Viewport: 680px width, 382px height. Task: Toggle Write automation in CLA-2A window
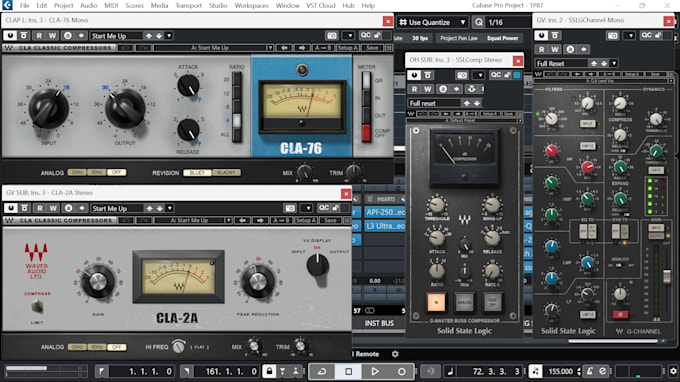click(x=52, y=208)
